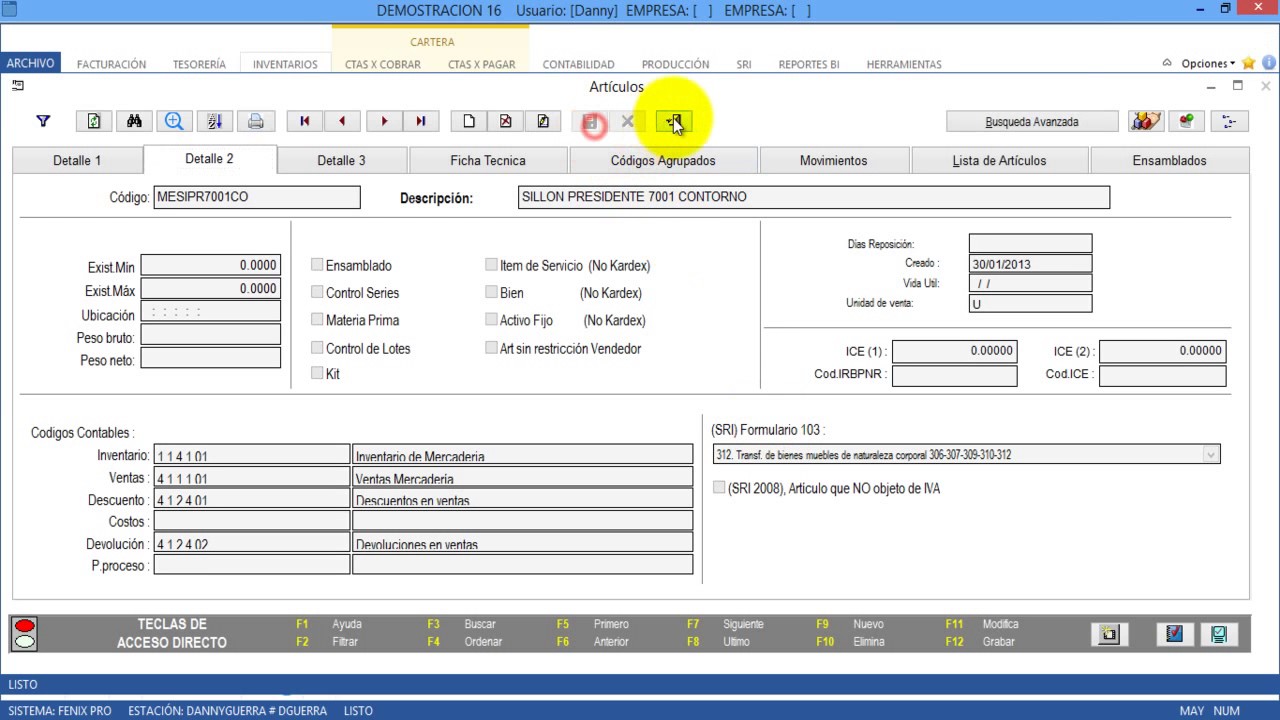1280x720 pixels.
Task: Switch to the Ensamblados tab
Action: [x=1169, y=160]
